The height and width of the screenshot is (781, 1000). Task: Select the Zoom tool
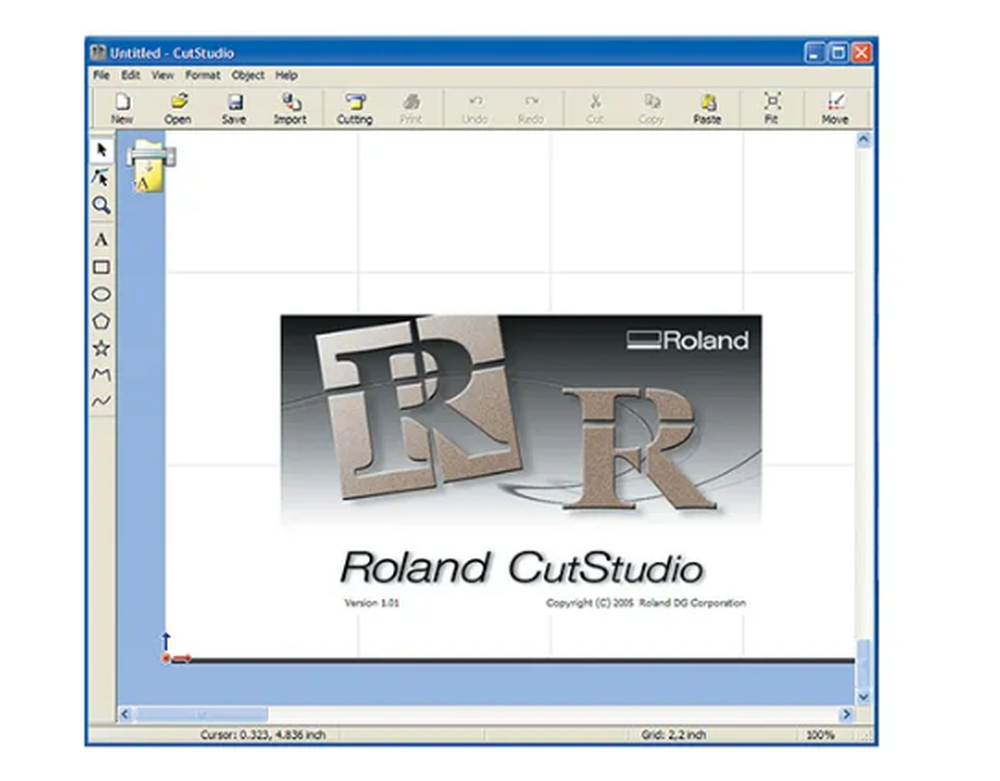102,207
